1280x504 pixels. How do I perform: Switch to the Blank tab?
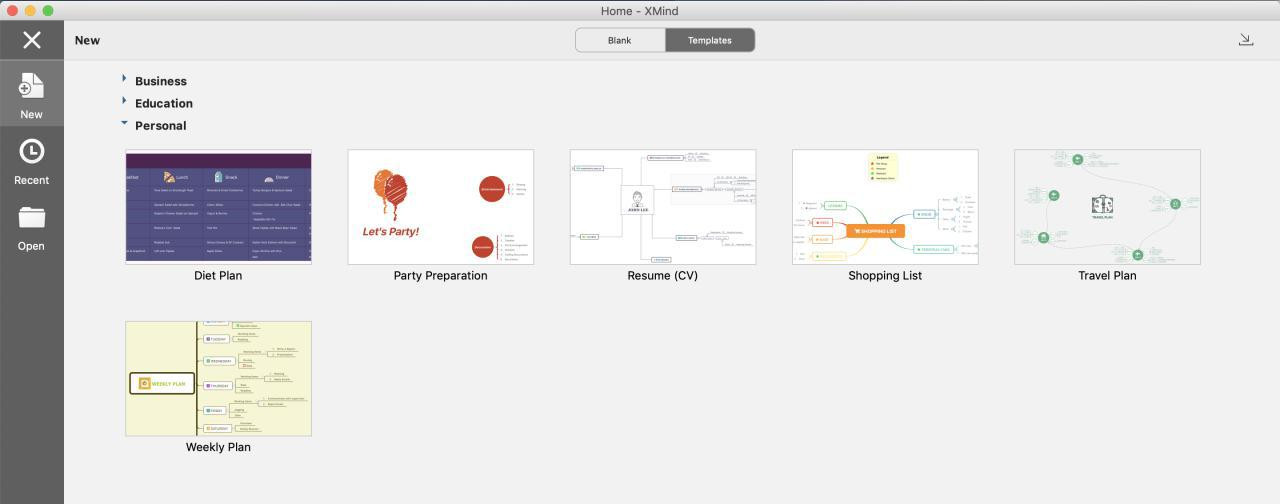coord(619,40)
